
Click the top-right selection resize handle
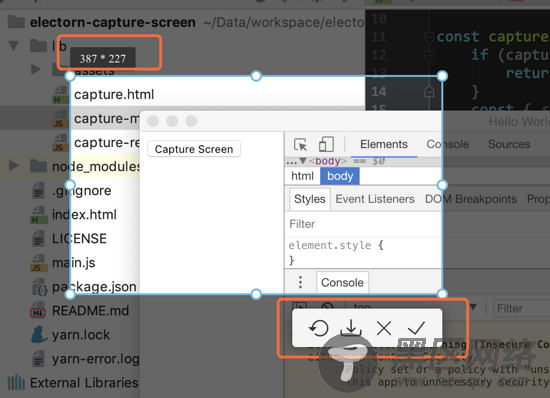pyautogui.click(x=442, y=76)
